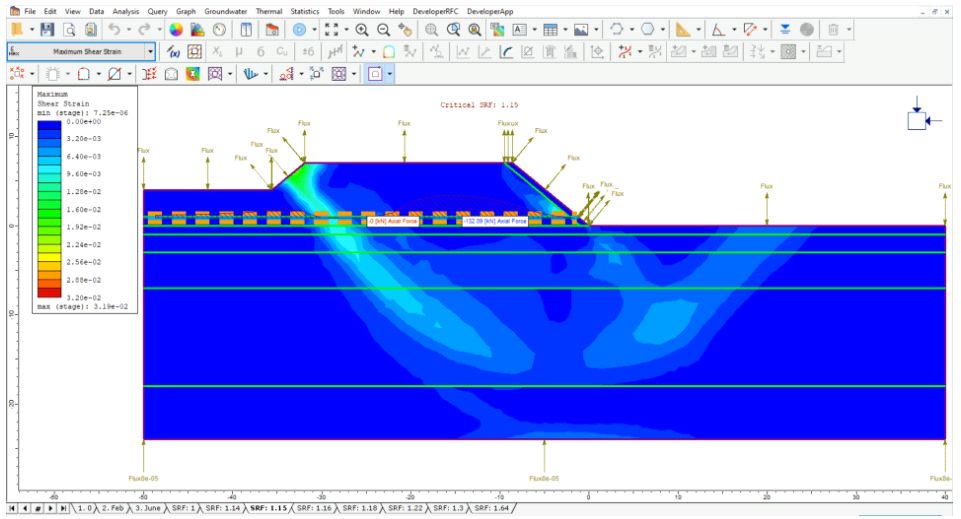Open the Statistics menu

pyautogui.click(x=305, y=10)
